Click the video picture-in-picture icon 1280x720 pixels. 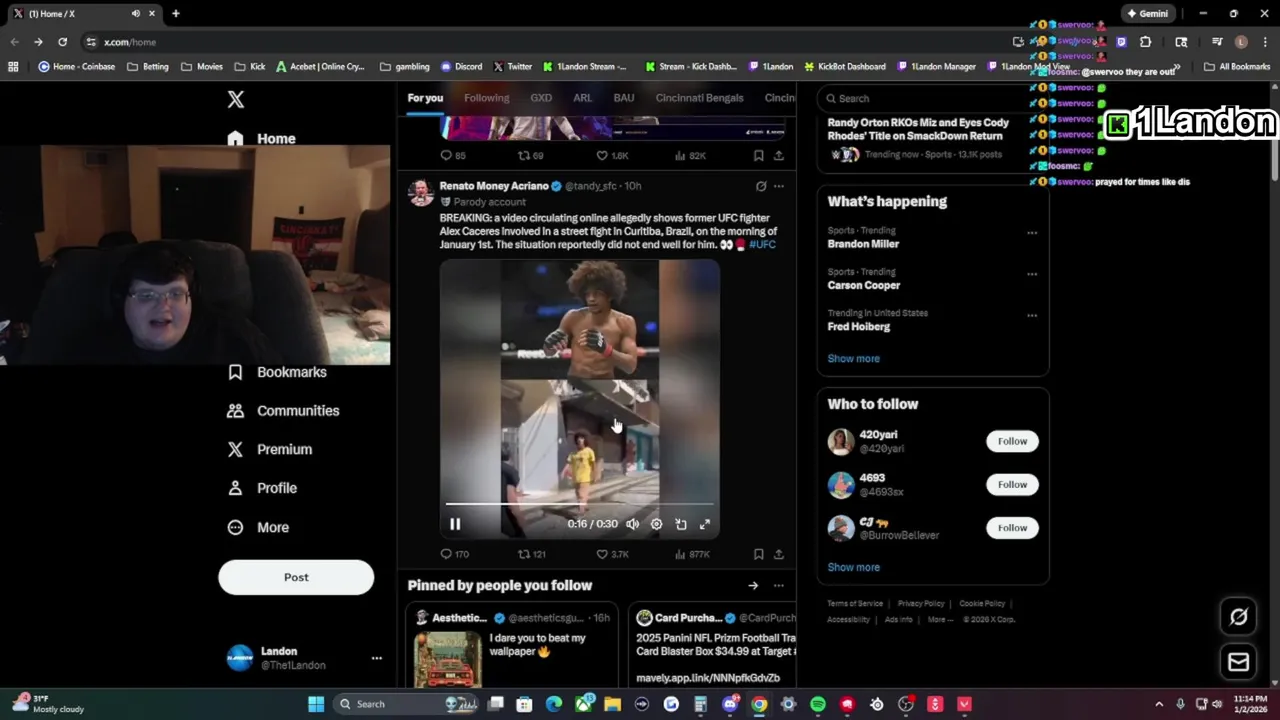tap(681, 524)
